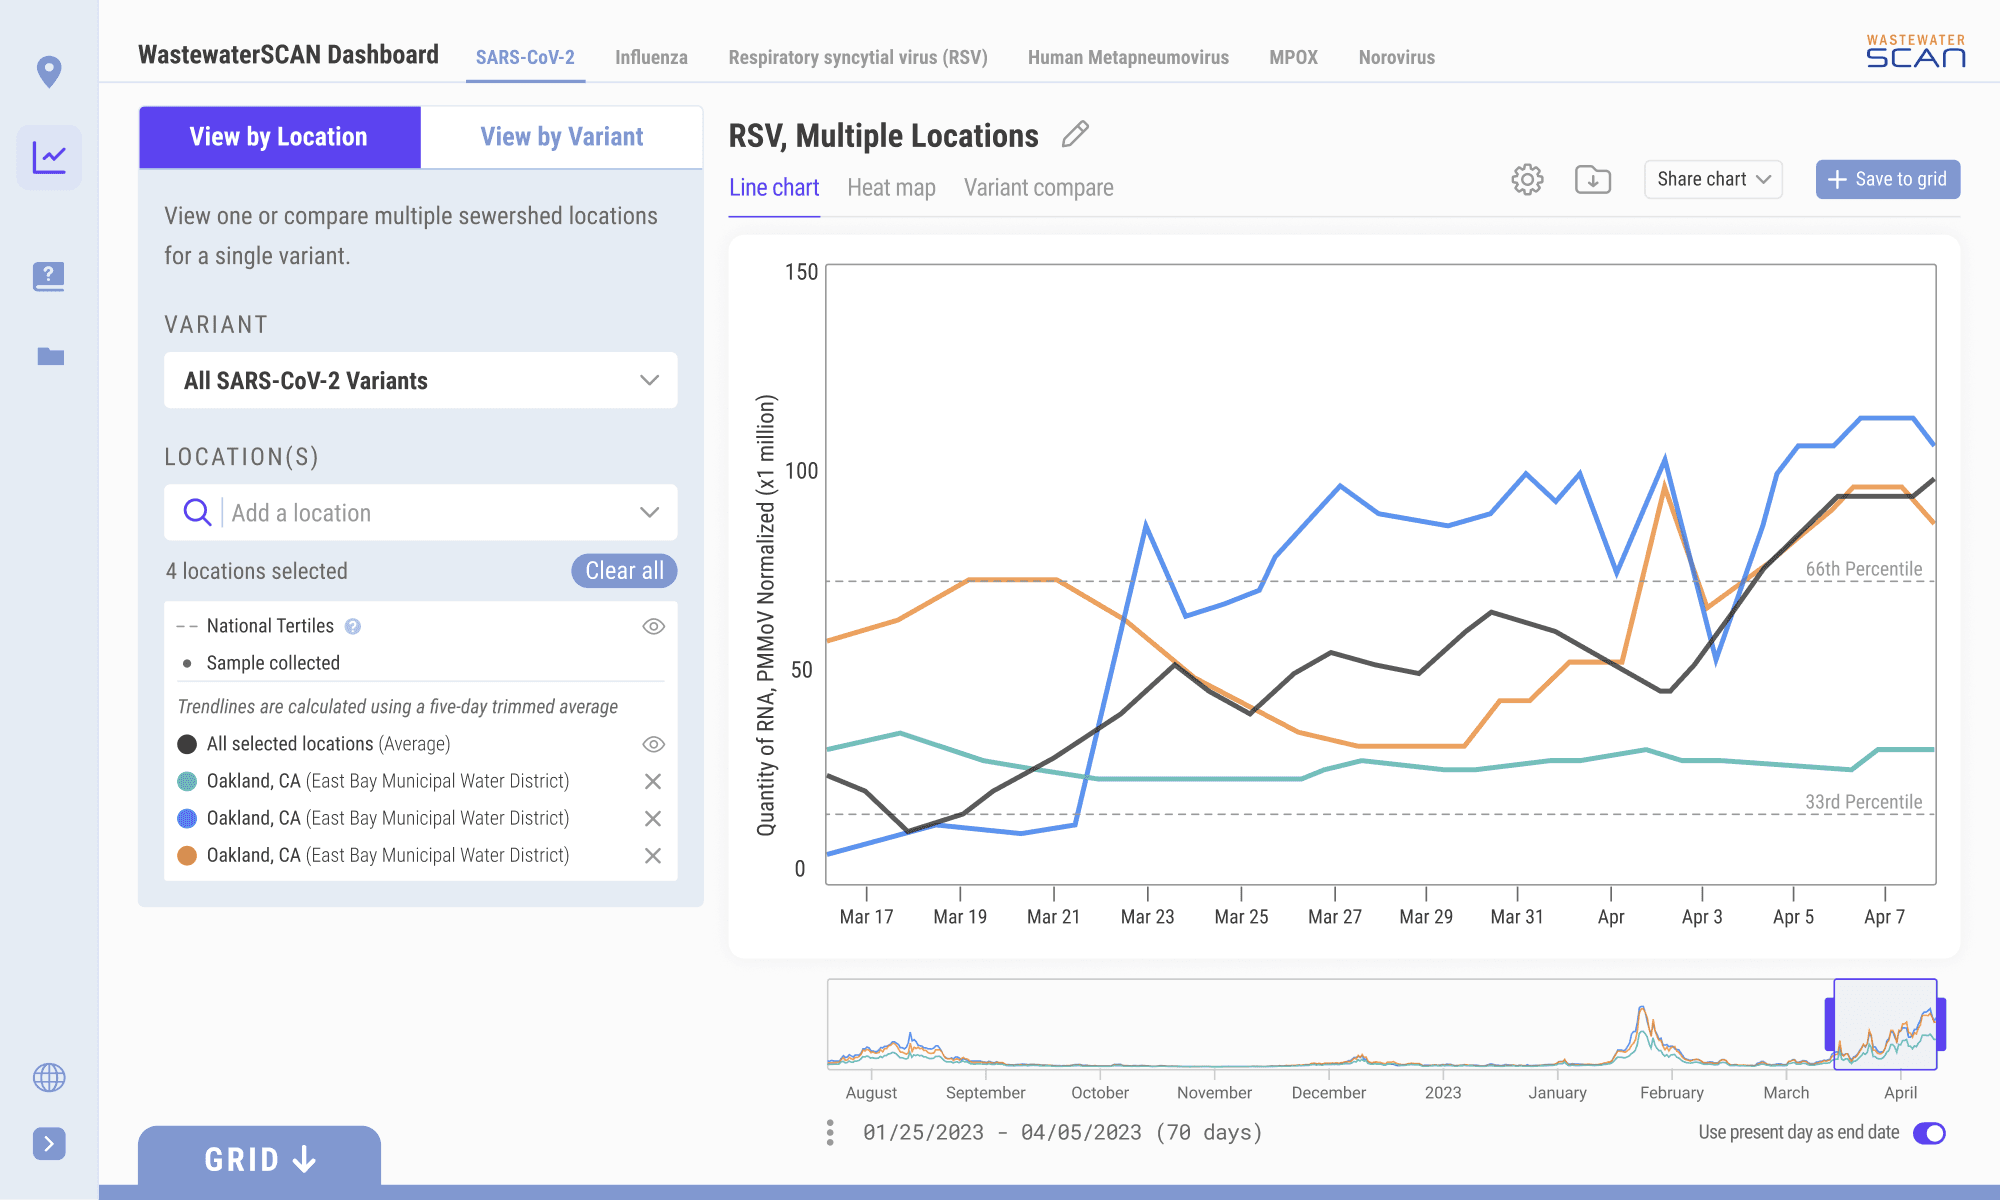Open the globe language icon
Viewport: 2000px width, 1200px height.
click(49, 1077)
